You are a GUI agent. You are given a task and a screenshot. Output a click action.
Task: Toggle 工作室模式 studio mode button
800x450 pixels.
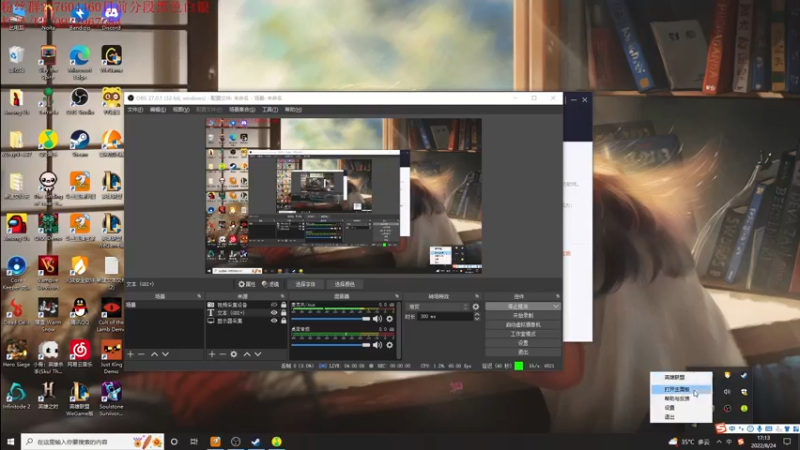(x=523, y=334)
